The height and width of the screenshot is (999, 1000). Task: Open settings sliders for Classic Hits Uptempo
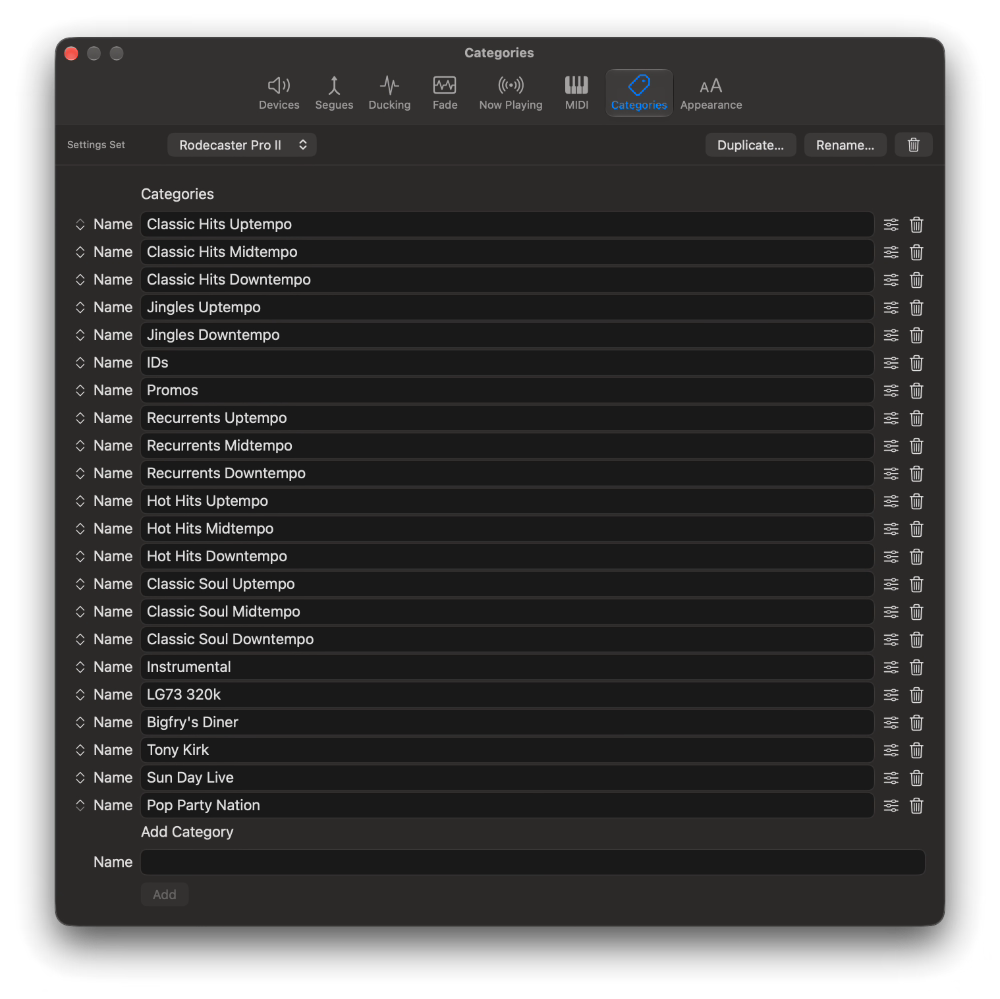tap(891, 225)
